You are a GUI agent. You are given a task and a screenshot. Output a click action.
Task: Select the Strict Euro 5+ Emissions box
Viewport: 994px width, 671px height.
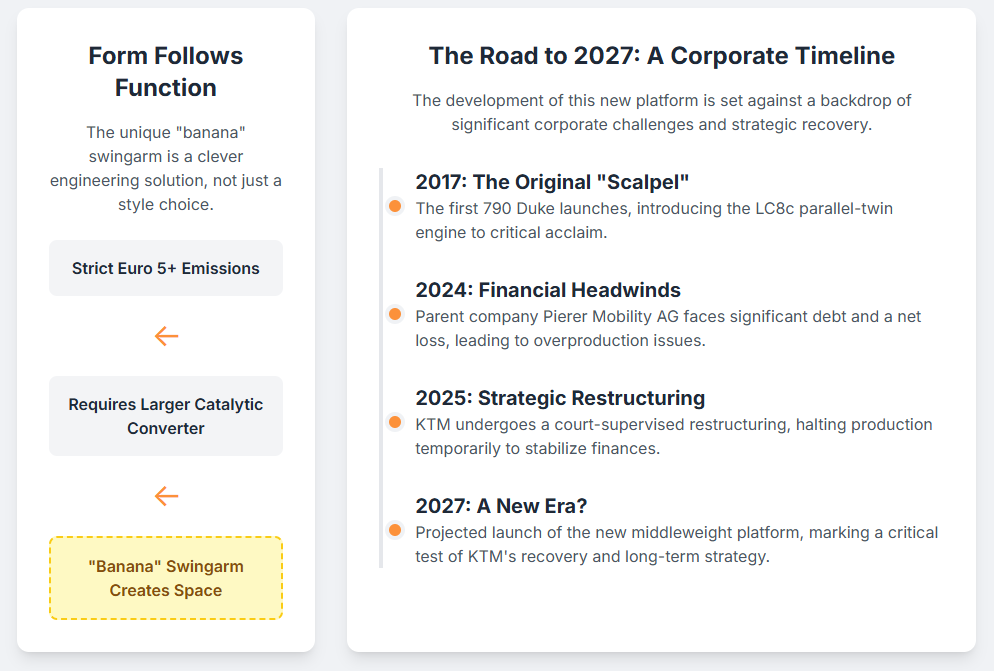point(166,268)
